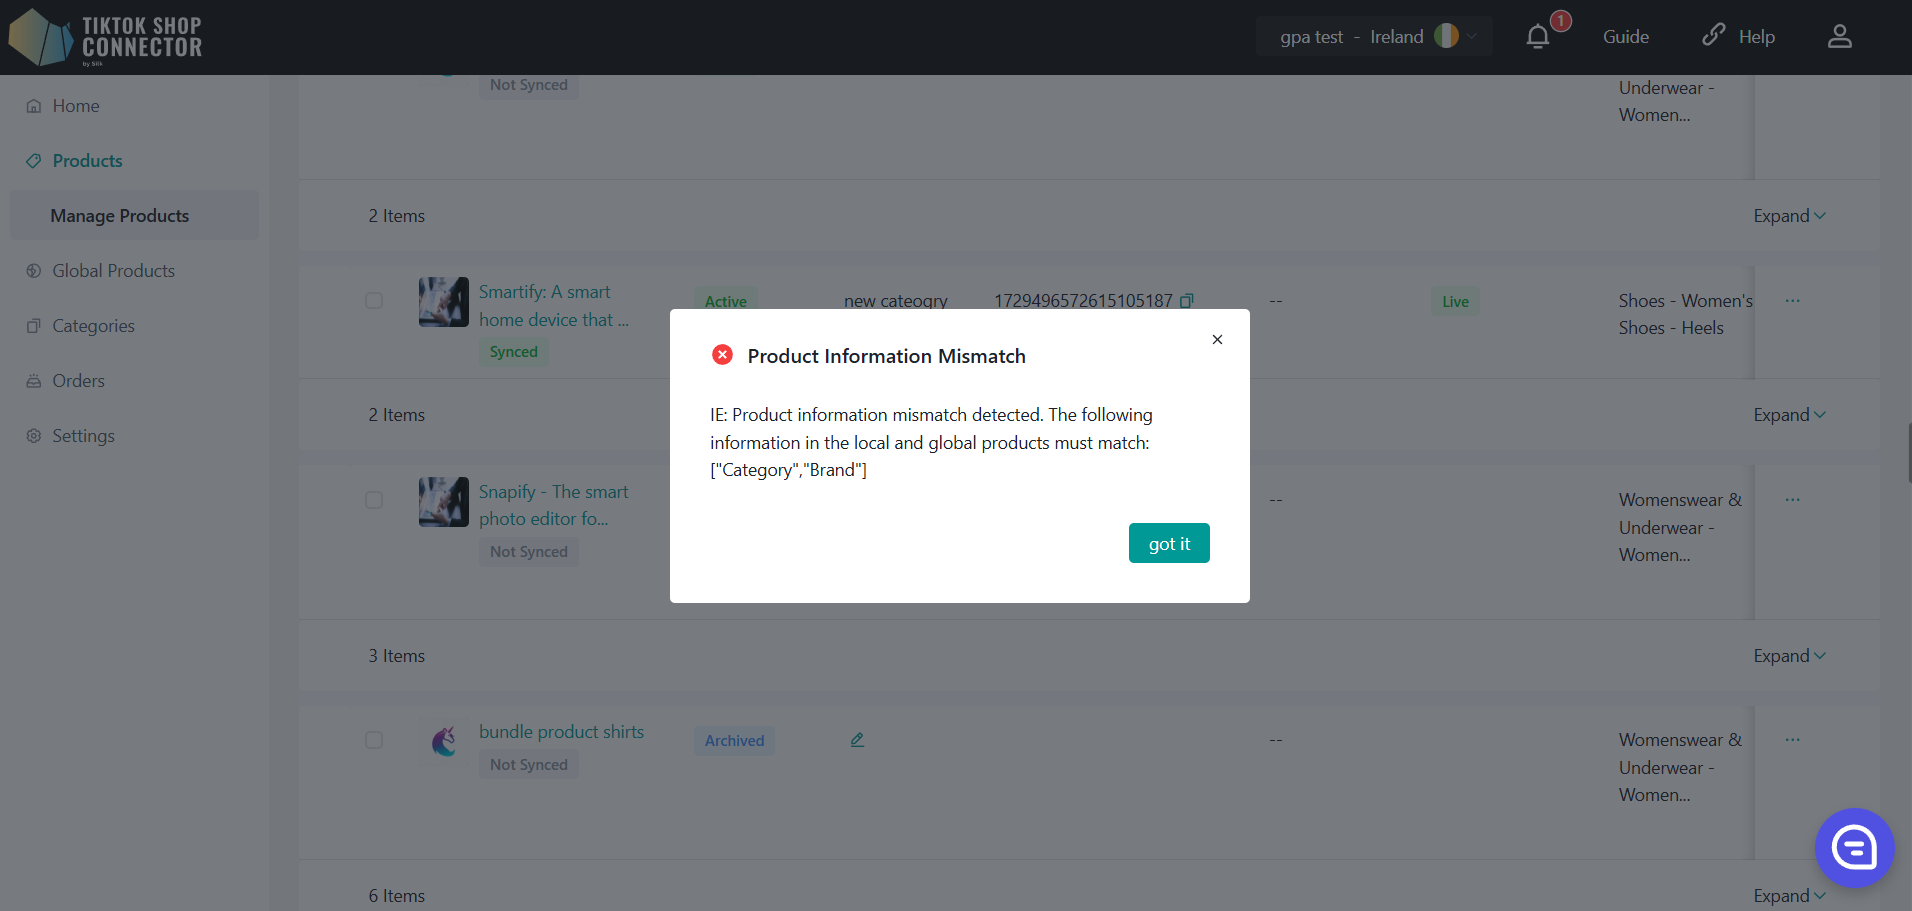This screenshot has width=1912, height=911.
Task: Expand the 6 Items variant group
Action: tap(1788, 896)
